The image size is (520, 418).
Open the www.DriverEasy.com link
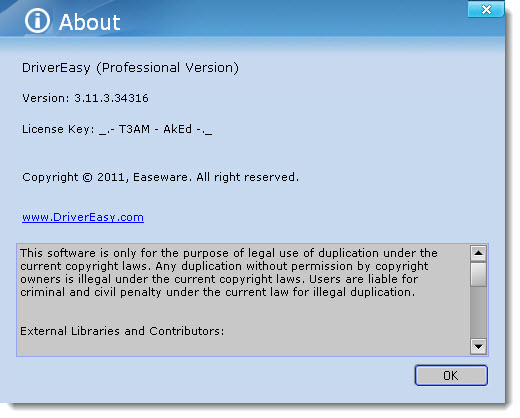click(83, 217)
